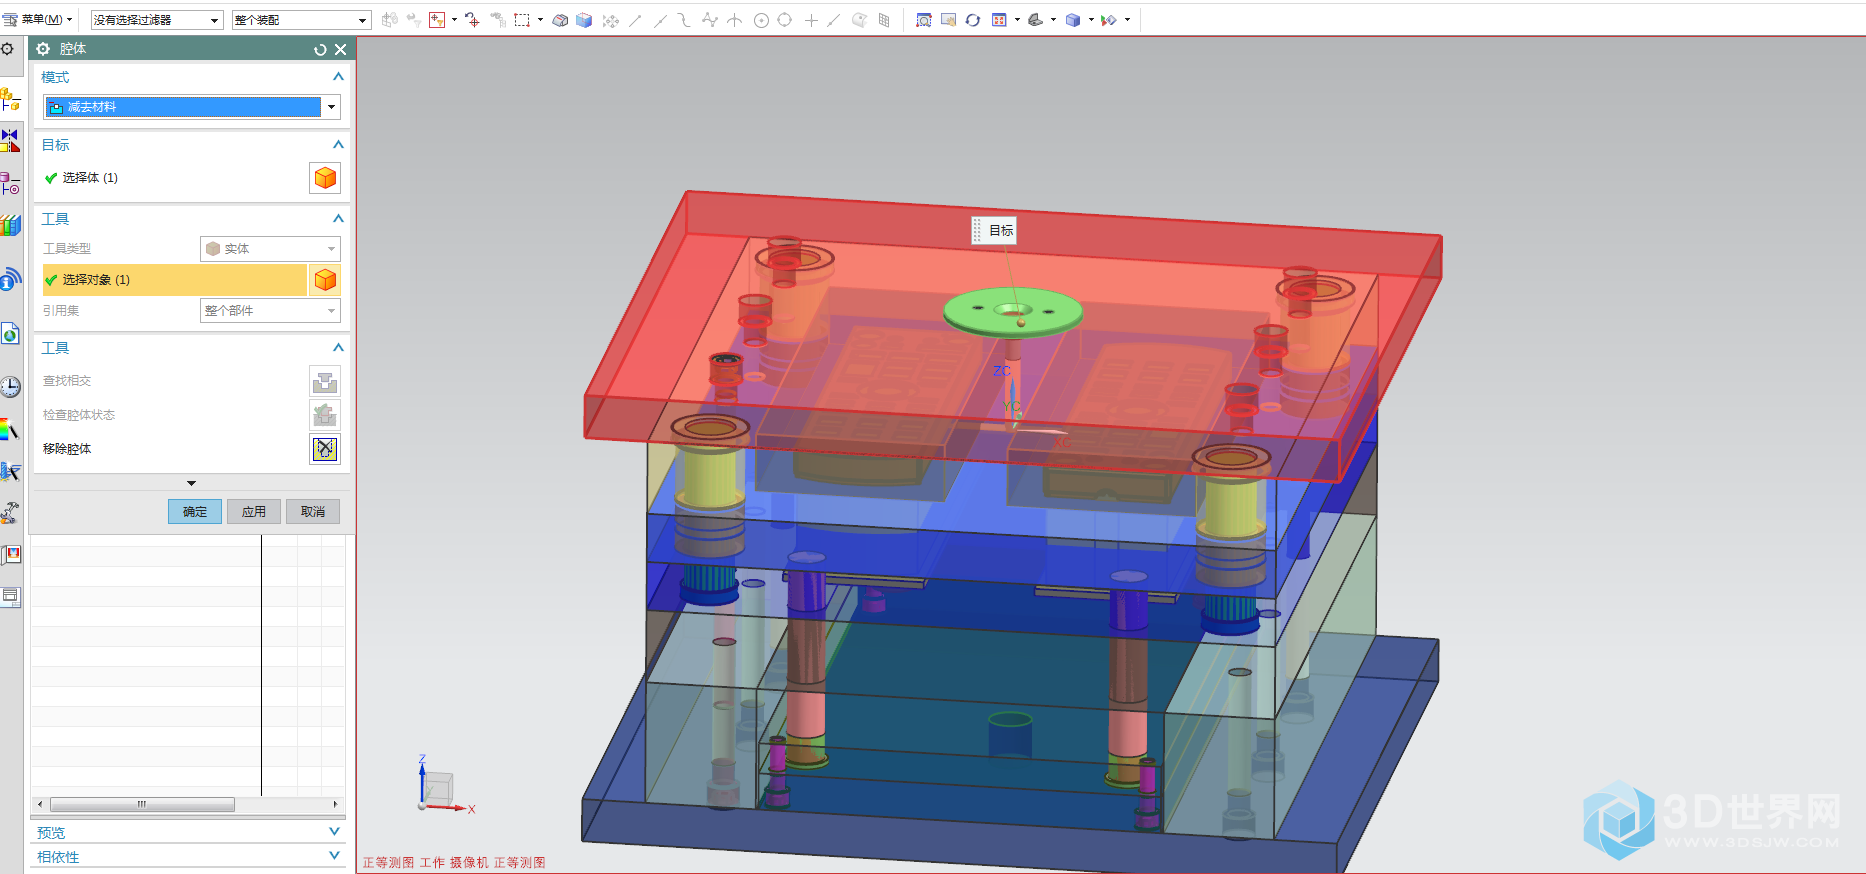Close the 腔体 dialog
The image size is (1866, 874).
[x=341, y=49]
